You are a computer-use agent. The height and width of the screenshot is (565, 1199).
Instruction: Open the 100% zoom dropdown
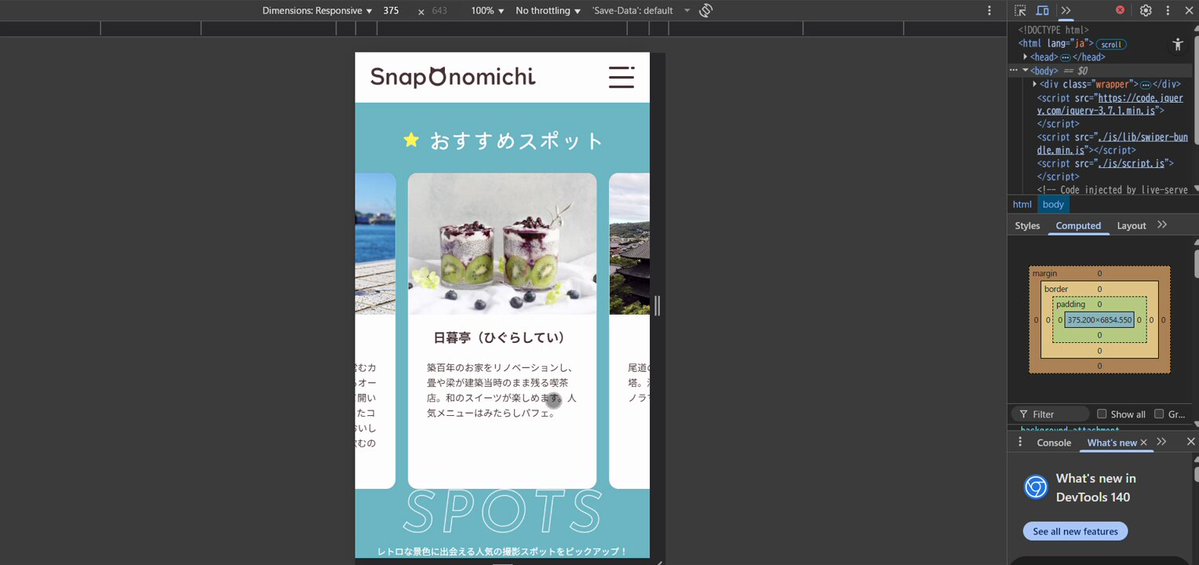tap(488, 11)
